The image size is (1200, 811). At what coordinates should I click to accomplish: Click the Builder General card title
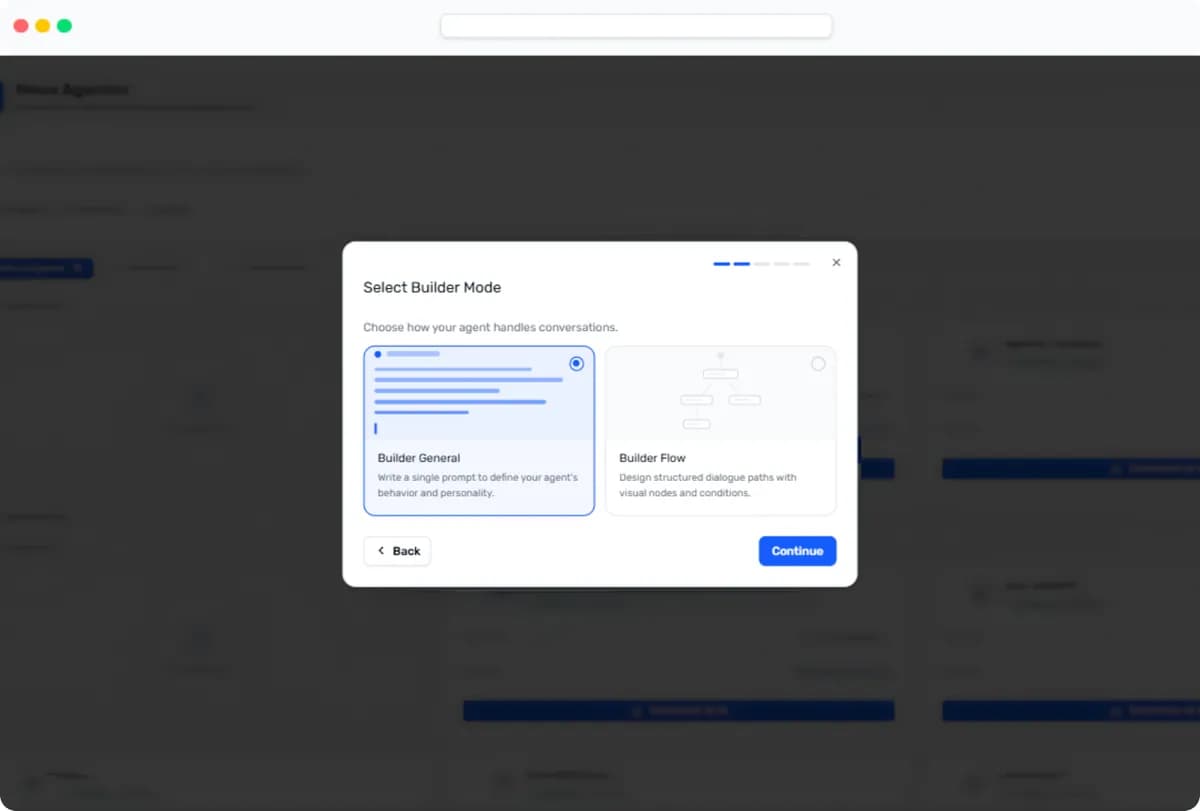(x=419, y=458)
